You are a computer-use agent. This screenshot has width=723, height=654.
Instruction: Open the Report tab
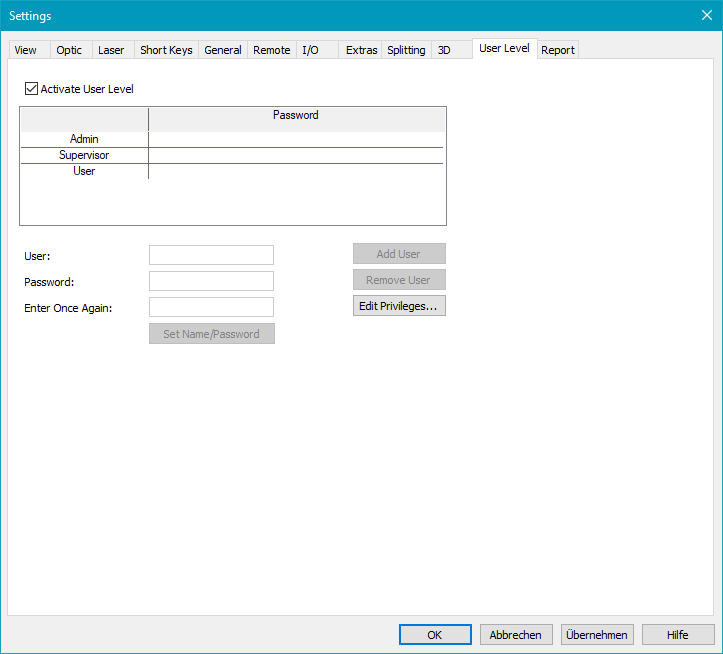558,50
